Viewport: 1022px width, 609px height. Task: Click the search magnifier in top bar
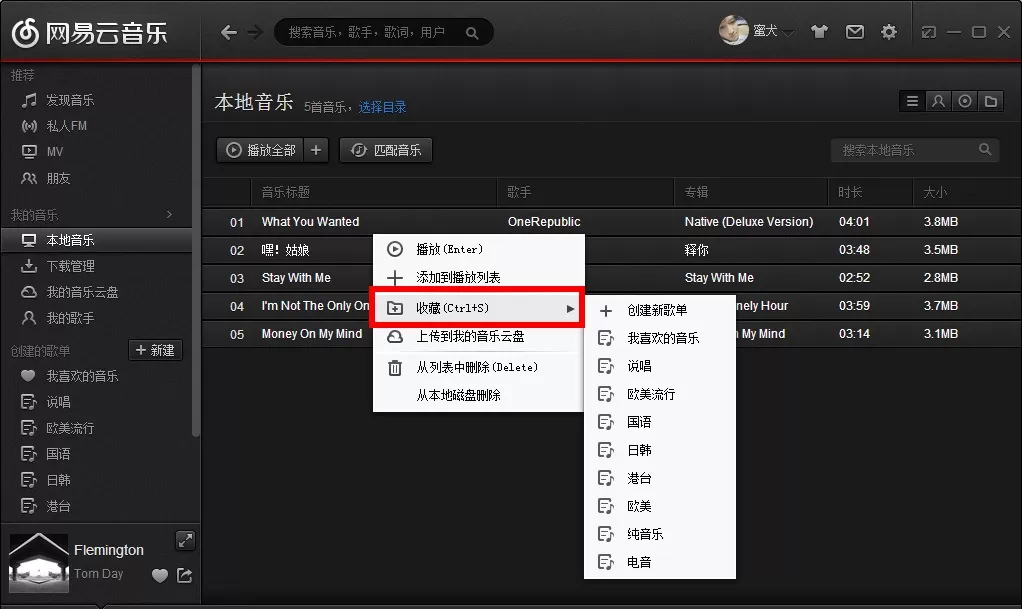click(473, 33)
